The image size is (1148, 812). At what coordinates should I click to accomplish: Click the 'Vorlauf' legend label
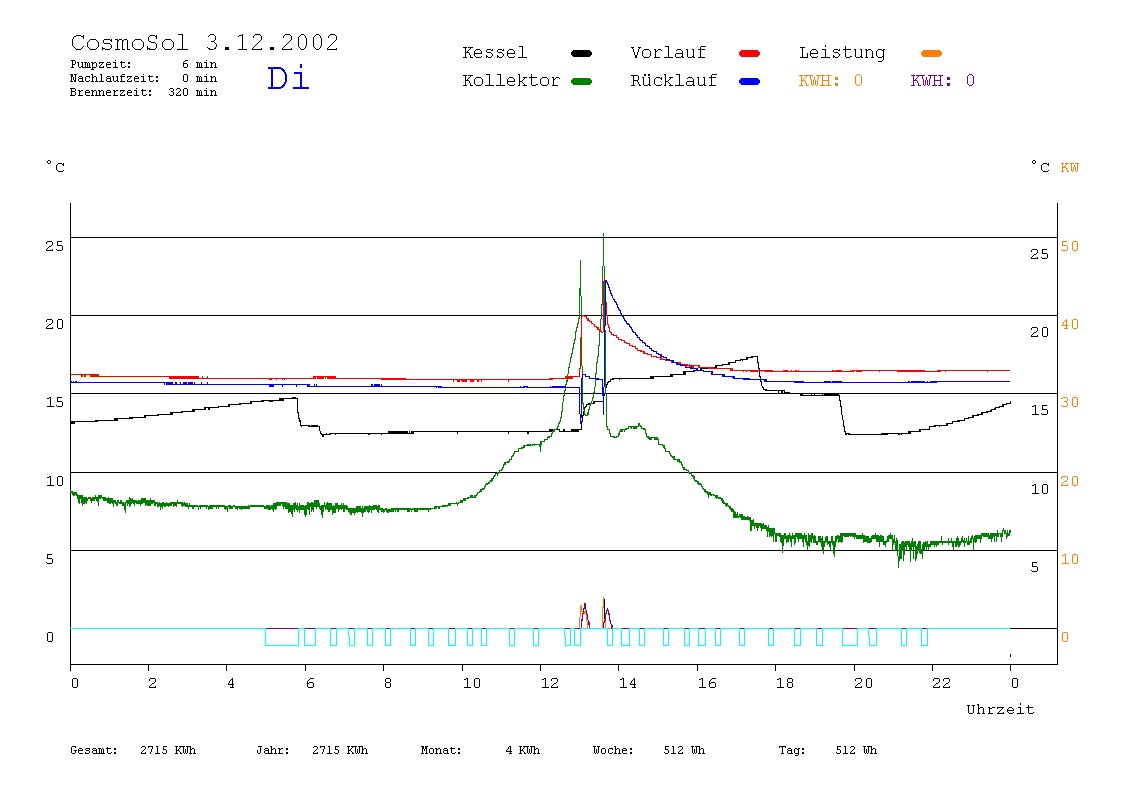tap(668, 53)
